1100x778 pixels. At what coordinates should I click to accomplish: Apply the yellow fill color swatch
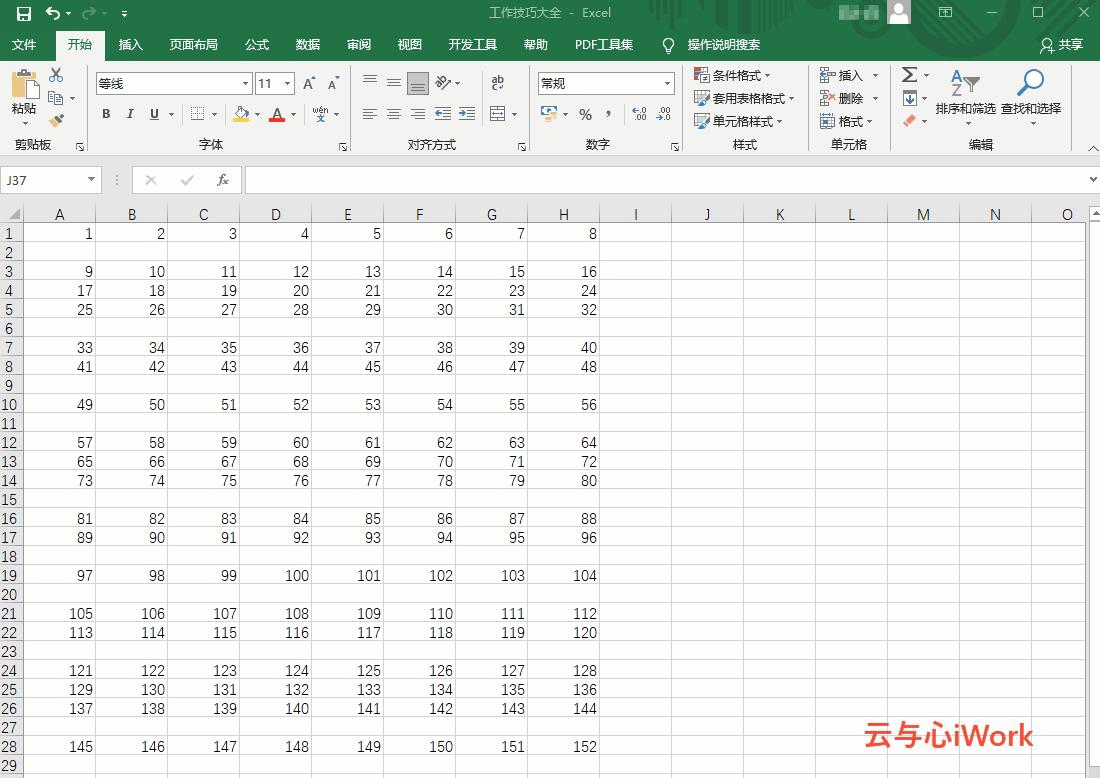[x=241, y=114]
